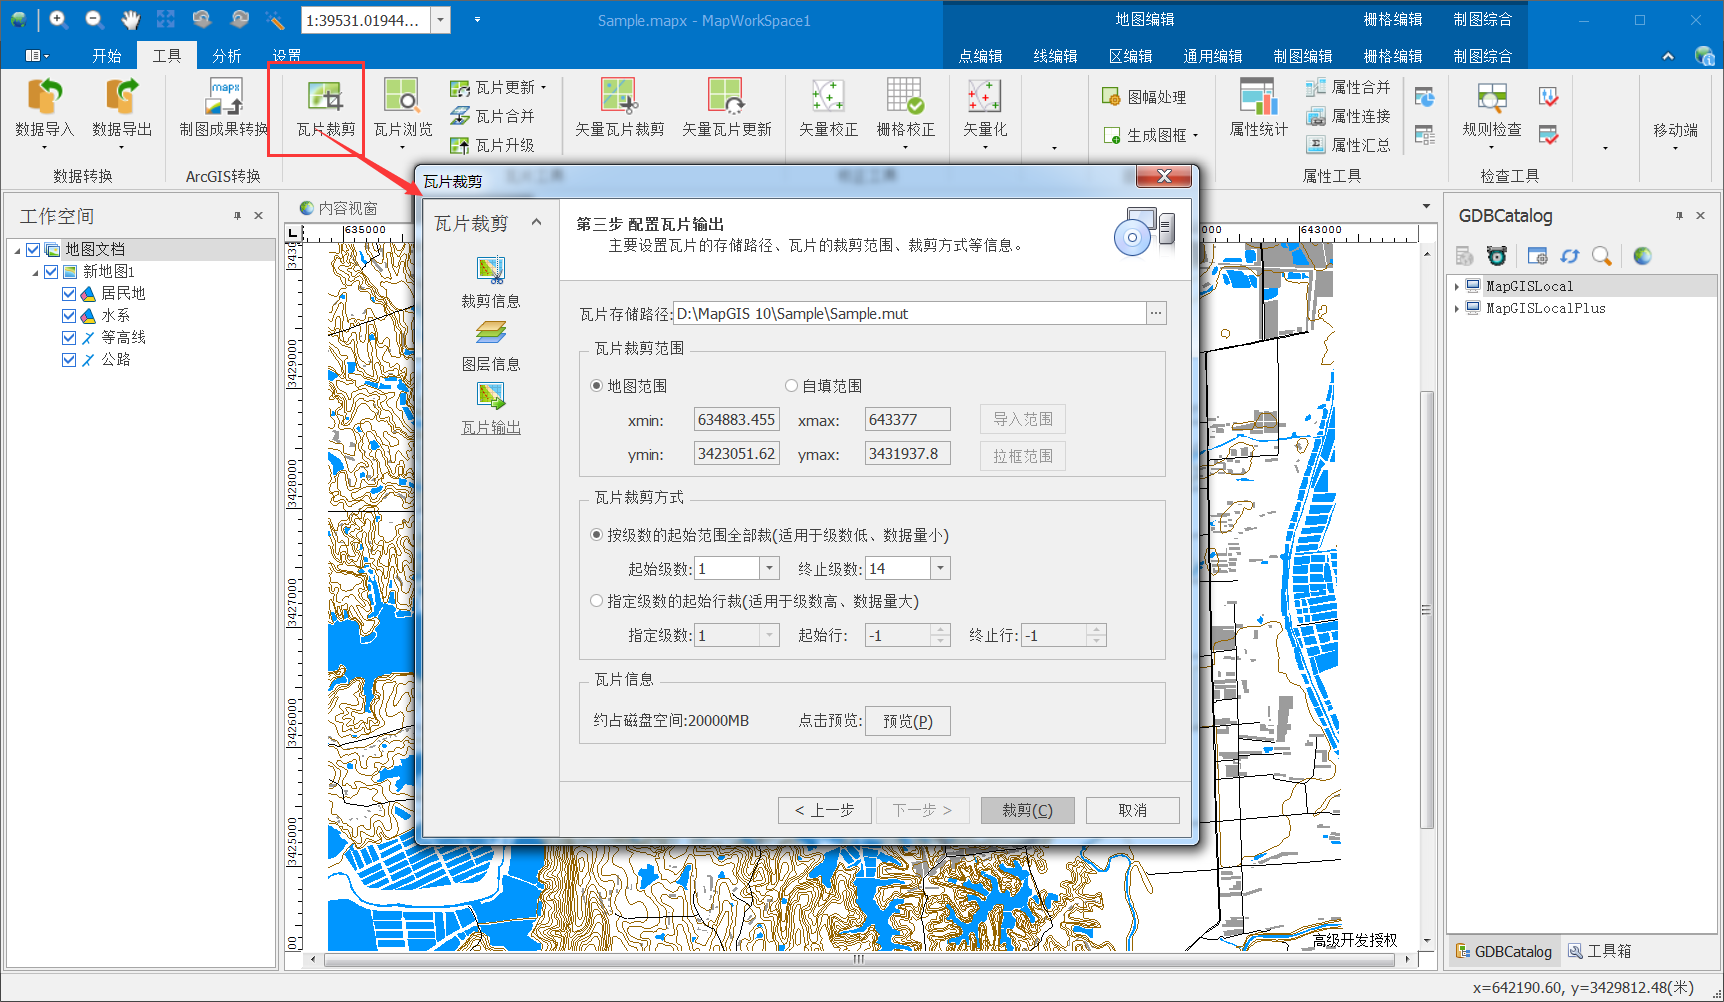Viewport: 1724px width, 1002px height.
Task: Click the 属性汇总 tool
Action: [x=1348, y=145]
